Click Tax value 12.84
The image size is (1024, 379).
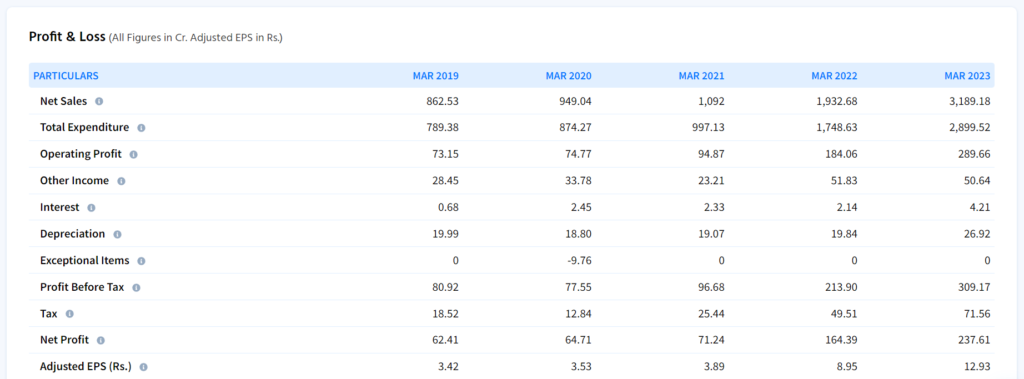(579, 313)
